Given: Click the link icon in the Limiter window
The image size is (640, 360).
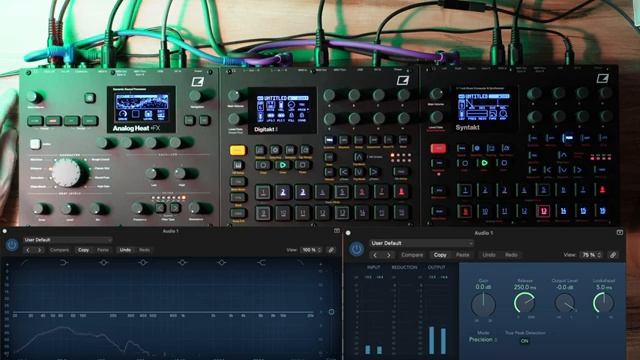Looking at the screenshot, I should tap(613, 255).
